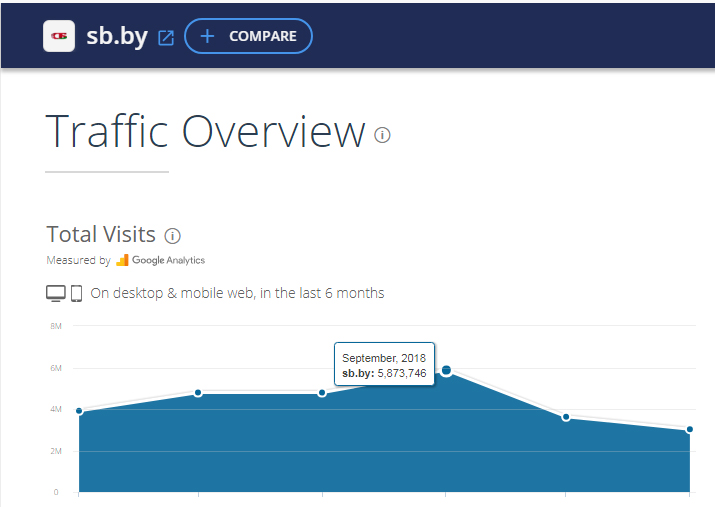Click the Traffic Overview heading
Screen dimensions: 715x507
(205, 131)
